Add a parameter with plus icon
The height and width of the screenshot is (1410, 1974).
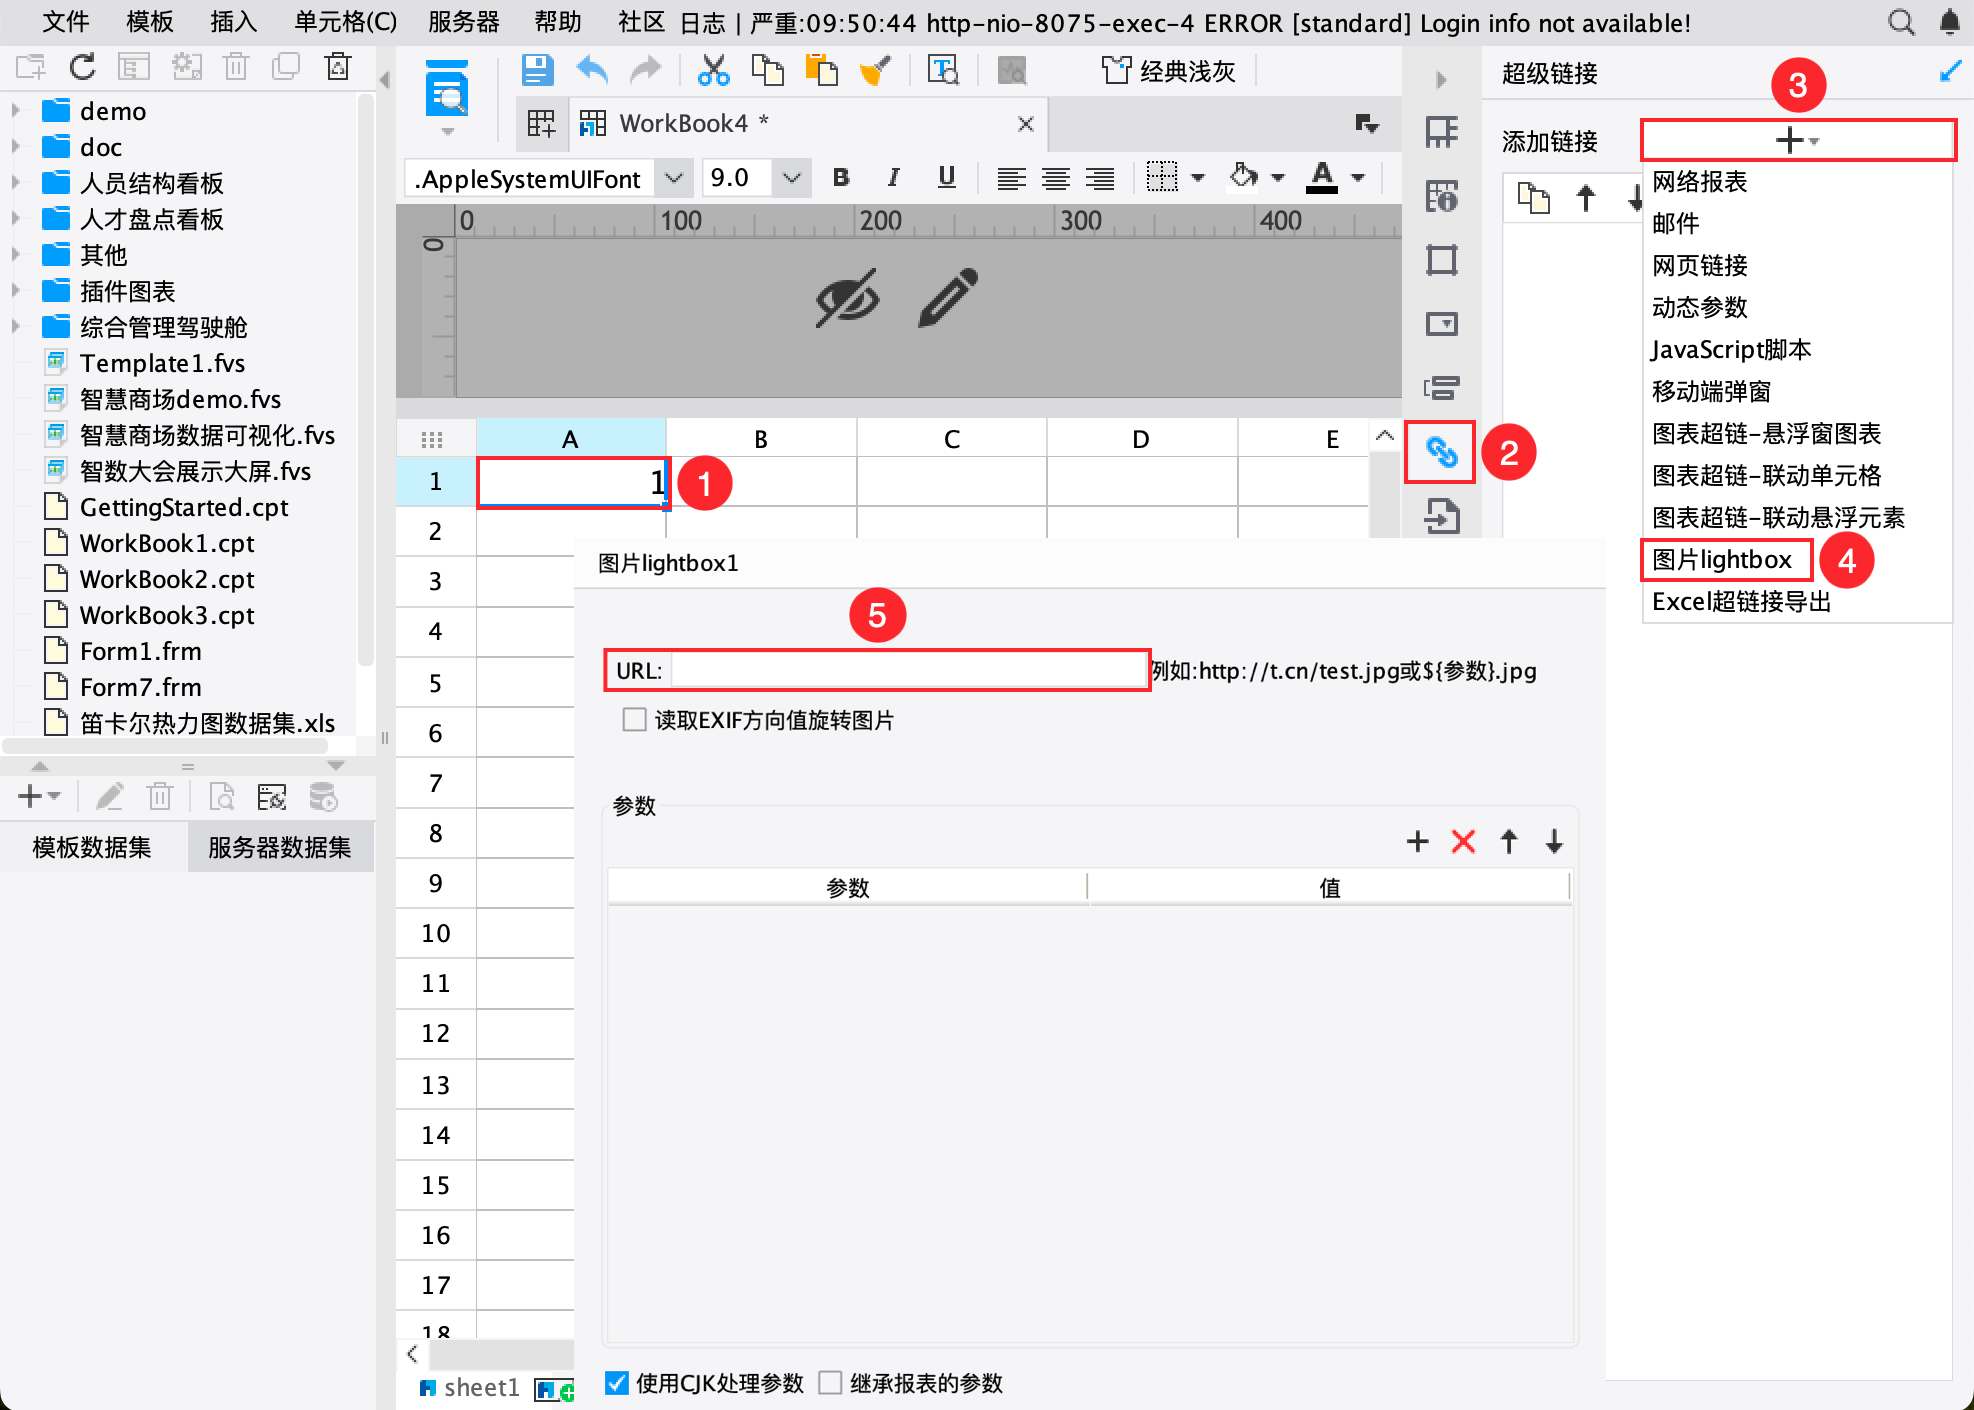point(1417,842)
